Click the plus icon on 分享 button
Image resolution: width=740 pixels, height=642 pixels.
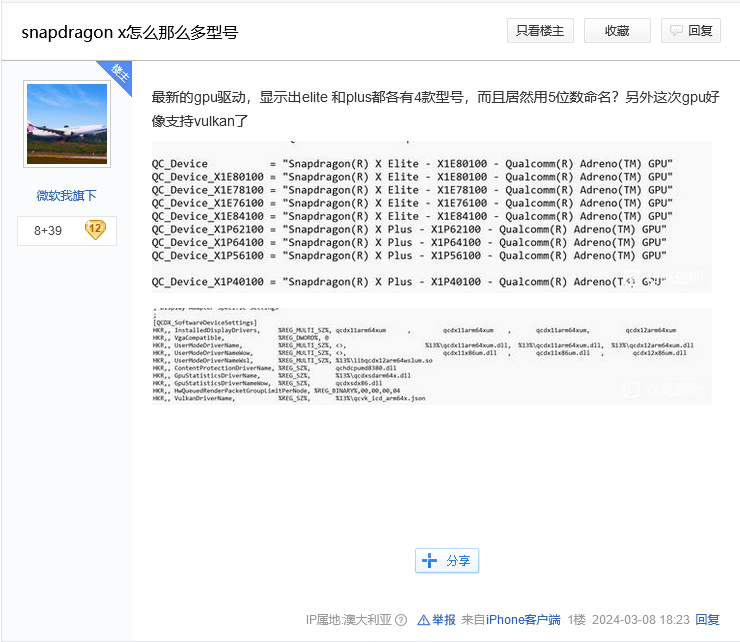(x=430, y=561)
